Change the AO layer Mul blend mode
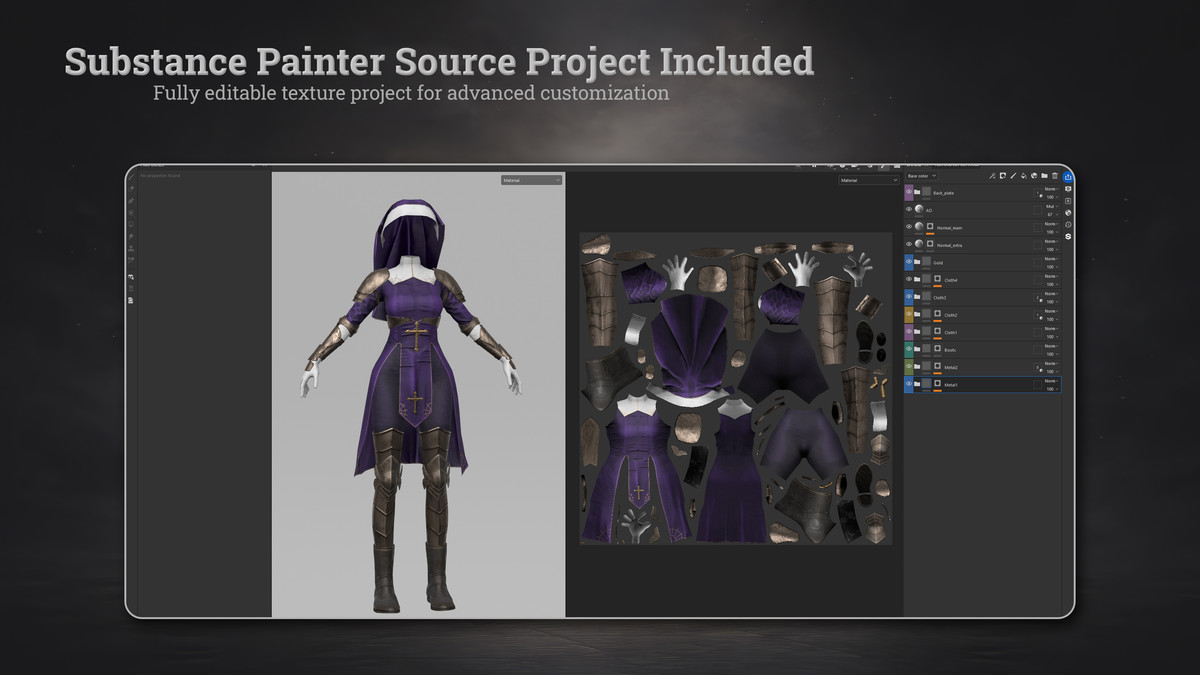 (x=1051, y=206)
